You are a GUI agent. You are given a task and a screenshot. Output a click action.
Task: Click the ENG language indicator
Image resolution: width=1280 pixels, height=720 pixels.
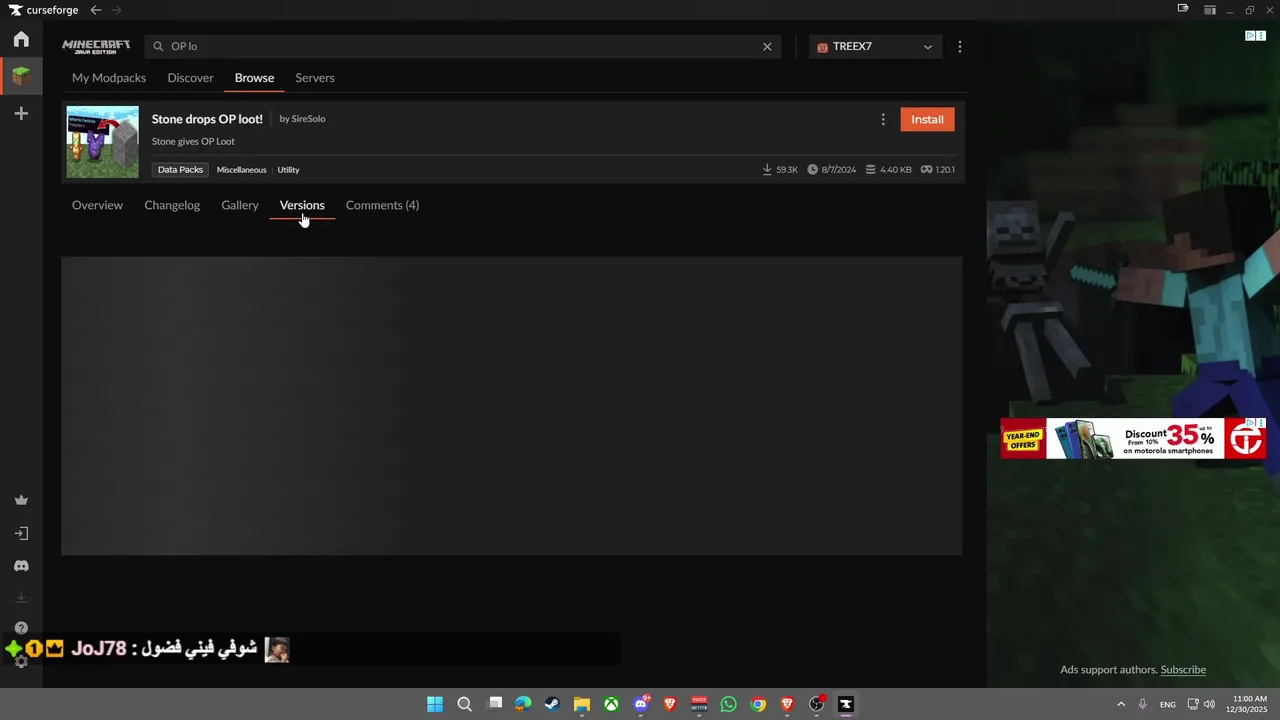[x=1167, y=704]
